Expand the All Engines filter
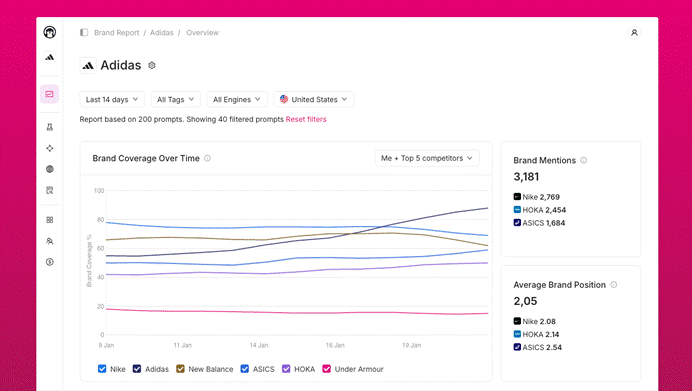This screenshot has width=692, height=391. click(237, 99)
